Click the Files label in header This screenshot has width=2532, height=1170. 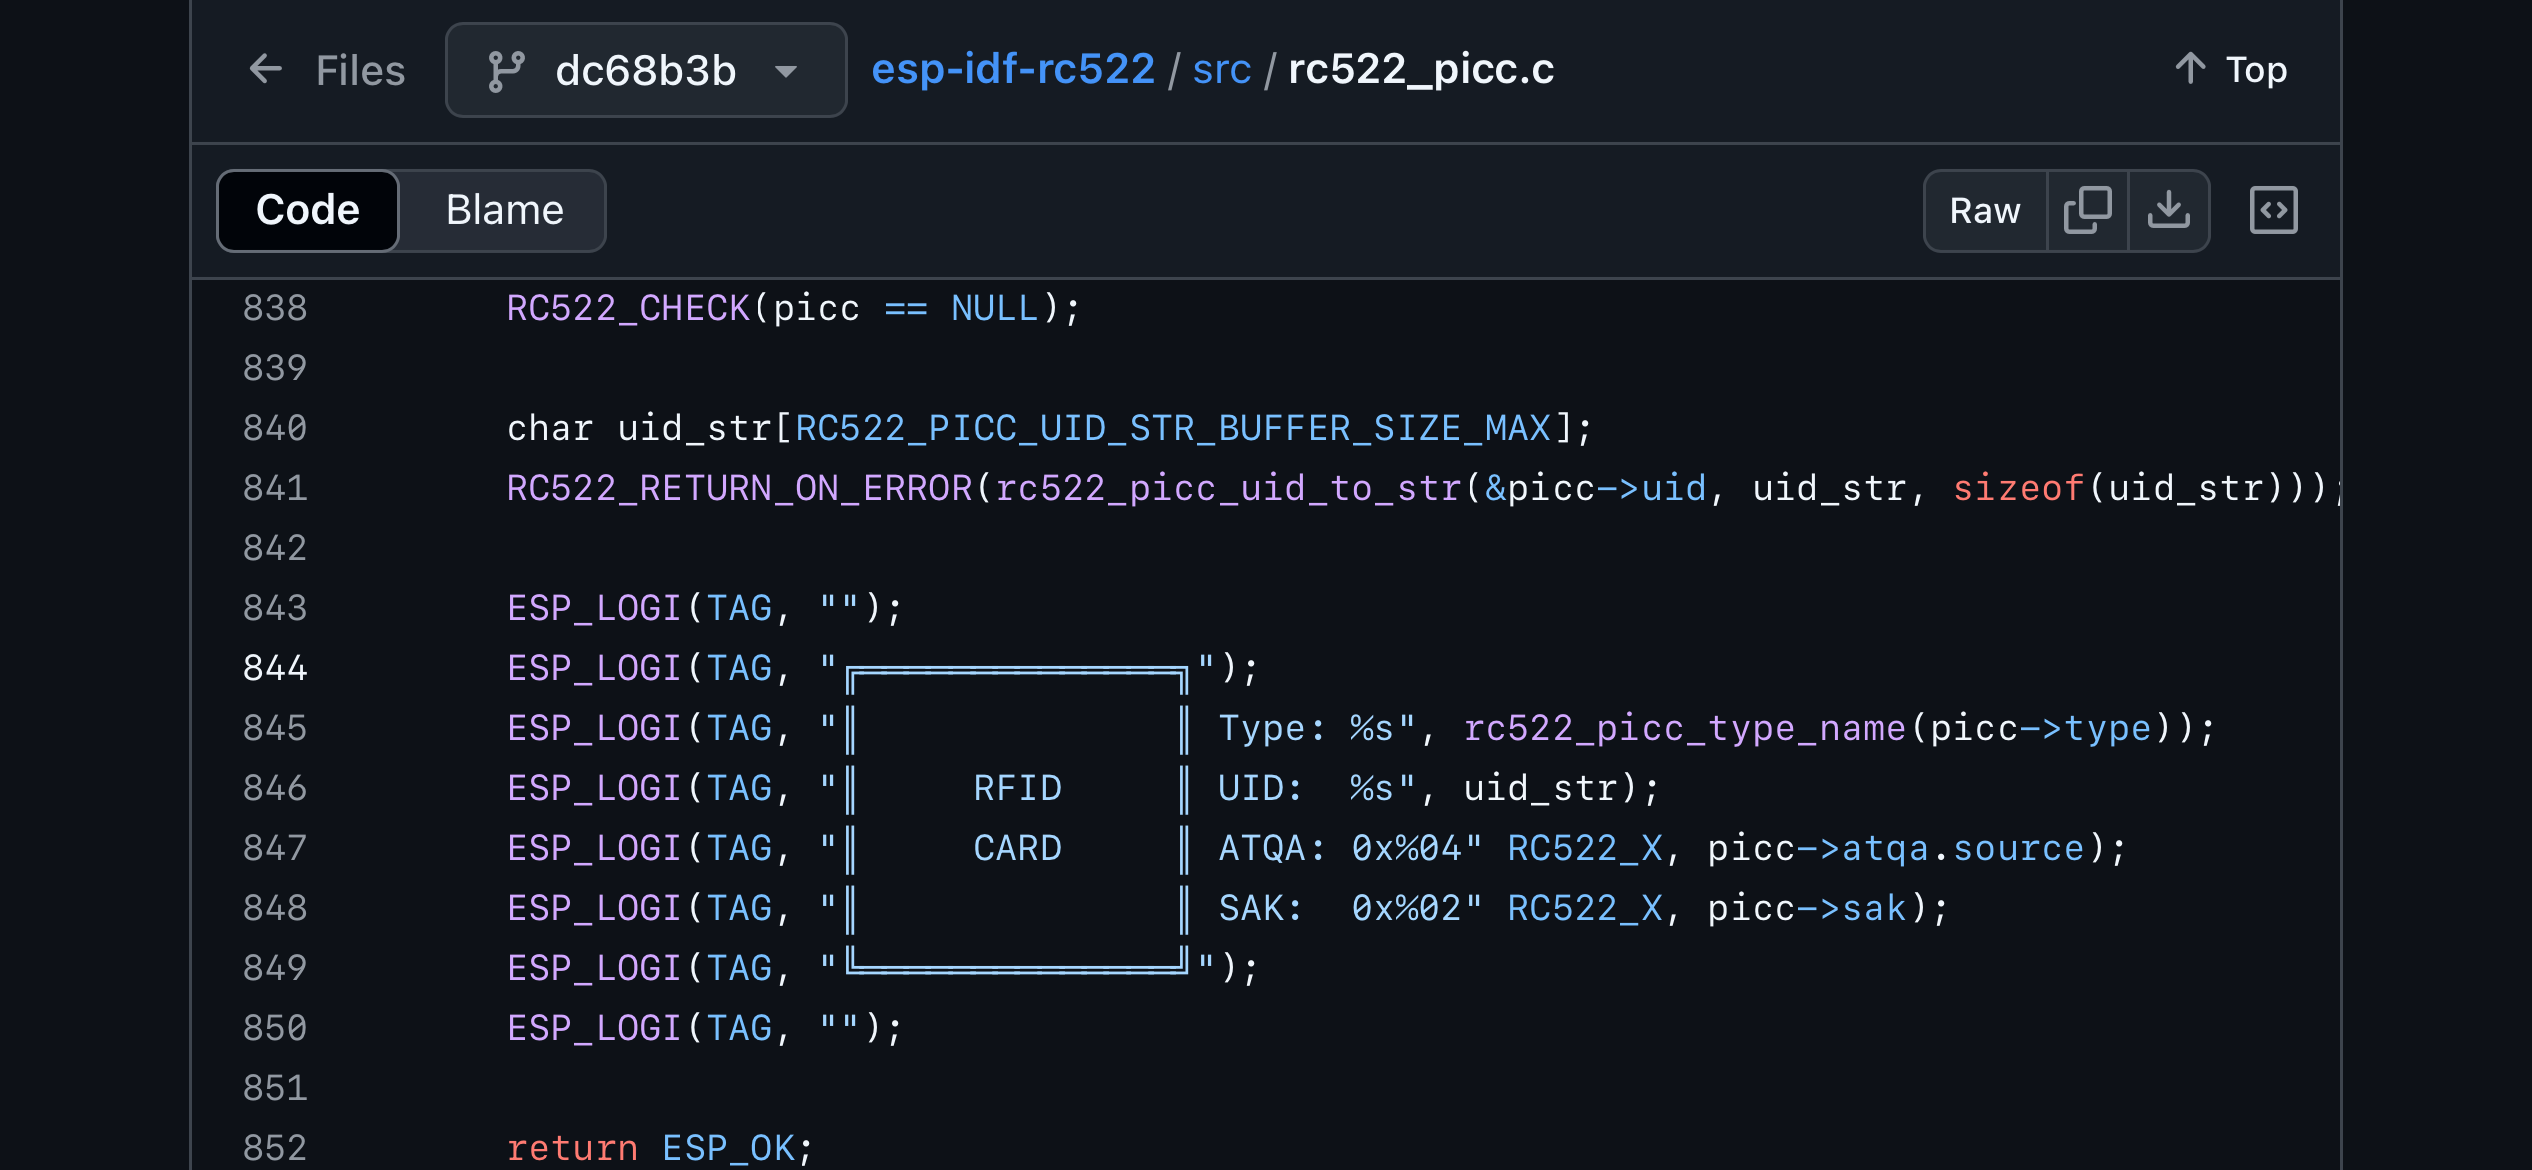point(360,71)
